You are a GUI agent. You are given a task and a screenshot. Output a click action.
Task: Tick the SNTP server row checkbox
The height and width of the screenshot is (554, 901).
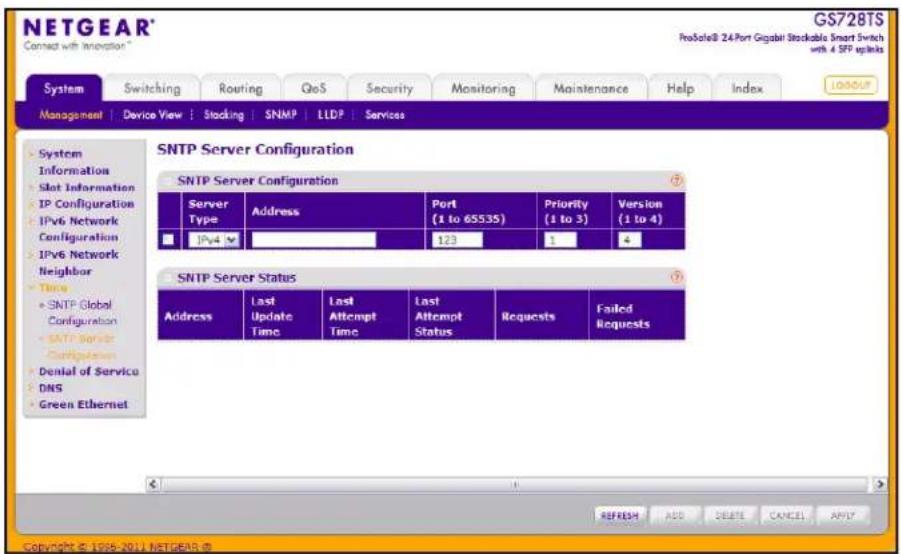(x=168, y=240)
